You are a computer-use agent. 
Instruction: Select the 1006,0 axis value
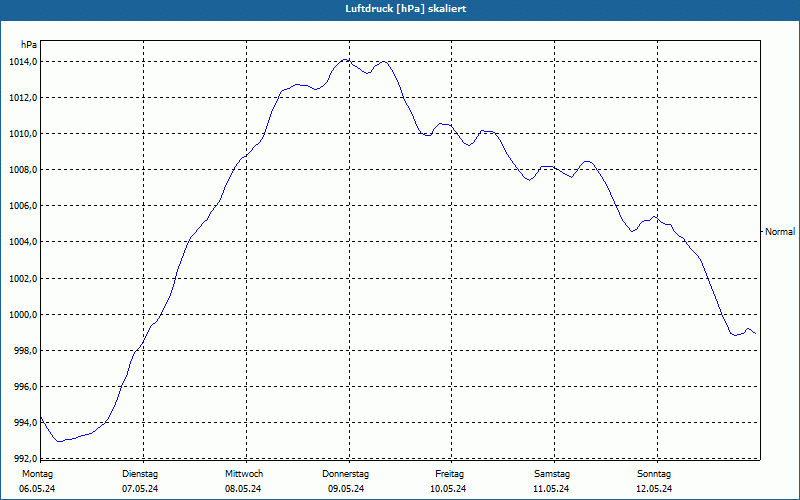tap(23, 206)
